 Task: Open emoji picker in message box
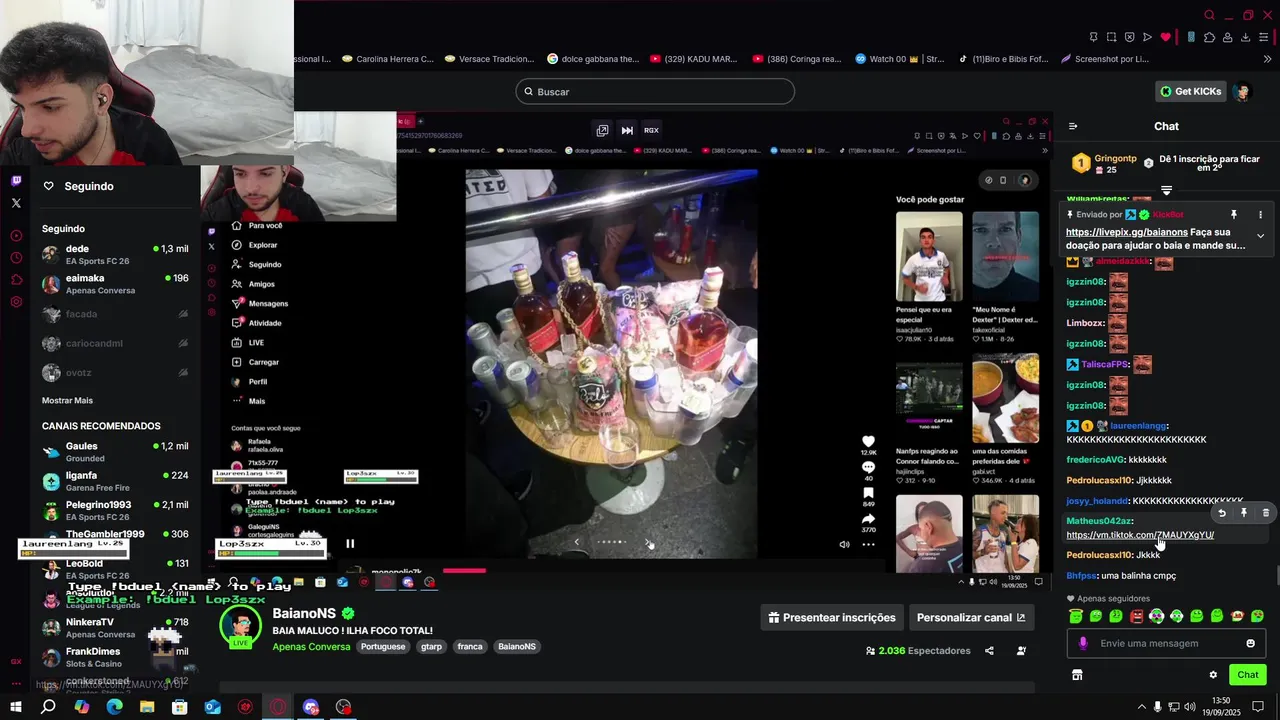tap(1250, 644)
